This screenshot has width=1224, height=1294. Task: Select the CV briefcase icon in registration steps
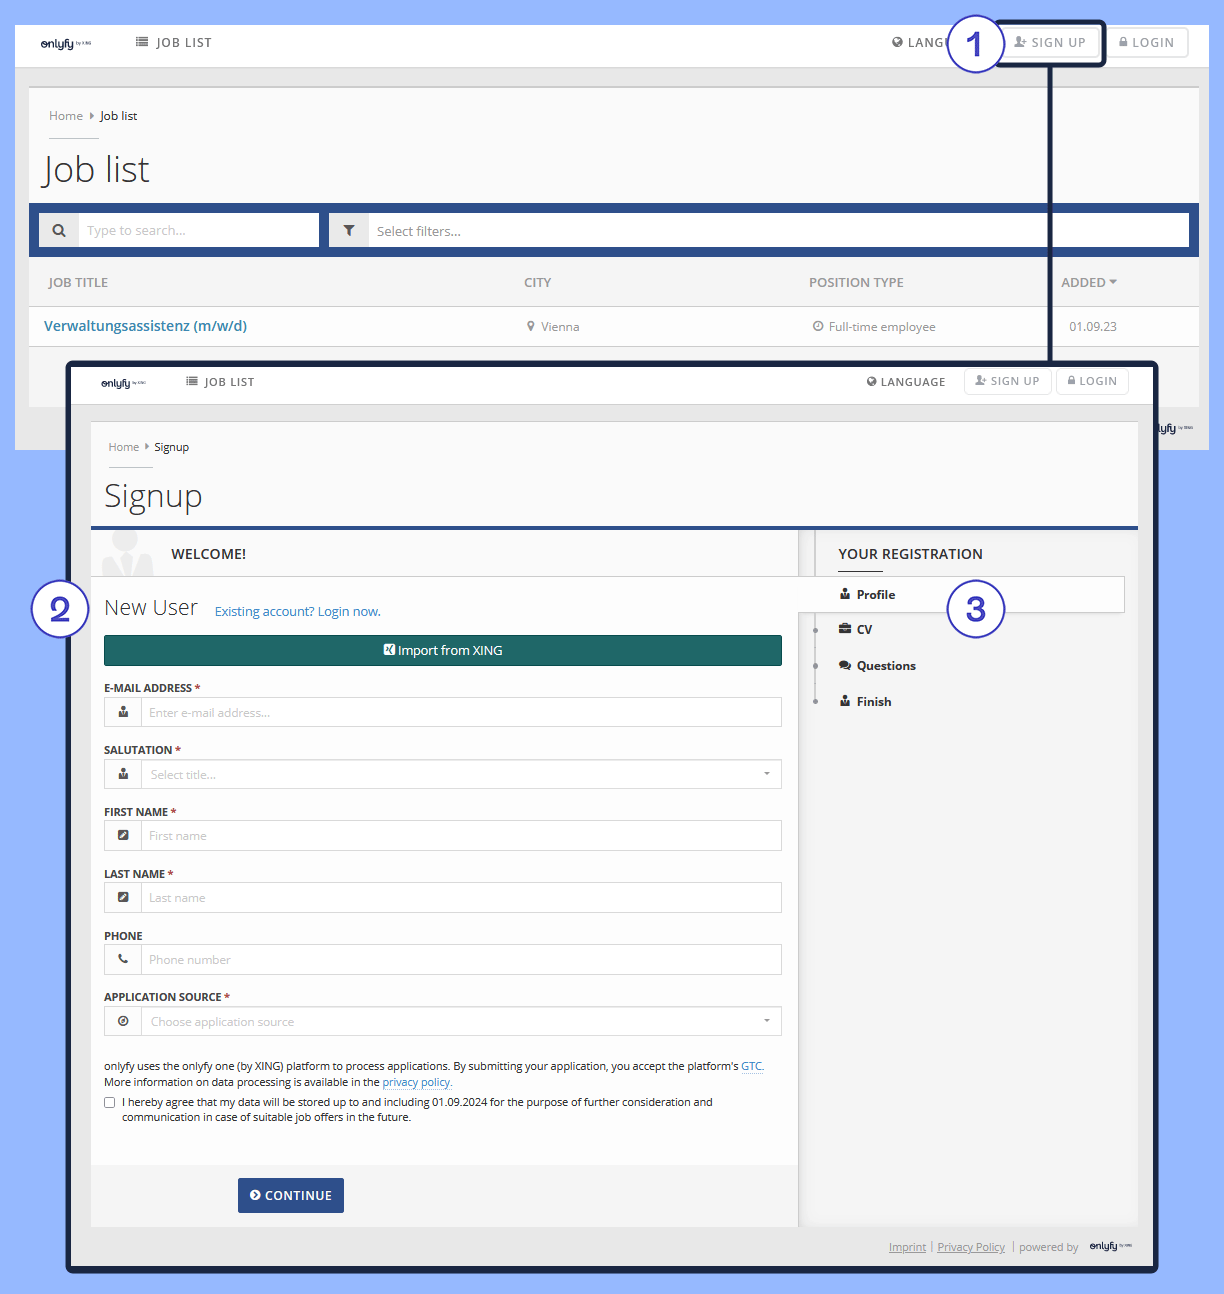[x=844, y=629]
